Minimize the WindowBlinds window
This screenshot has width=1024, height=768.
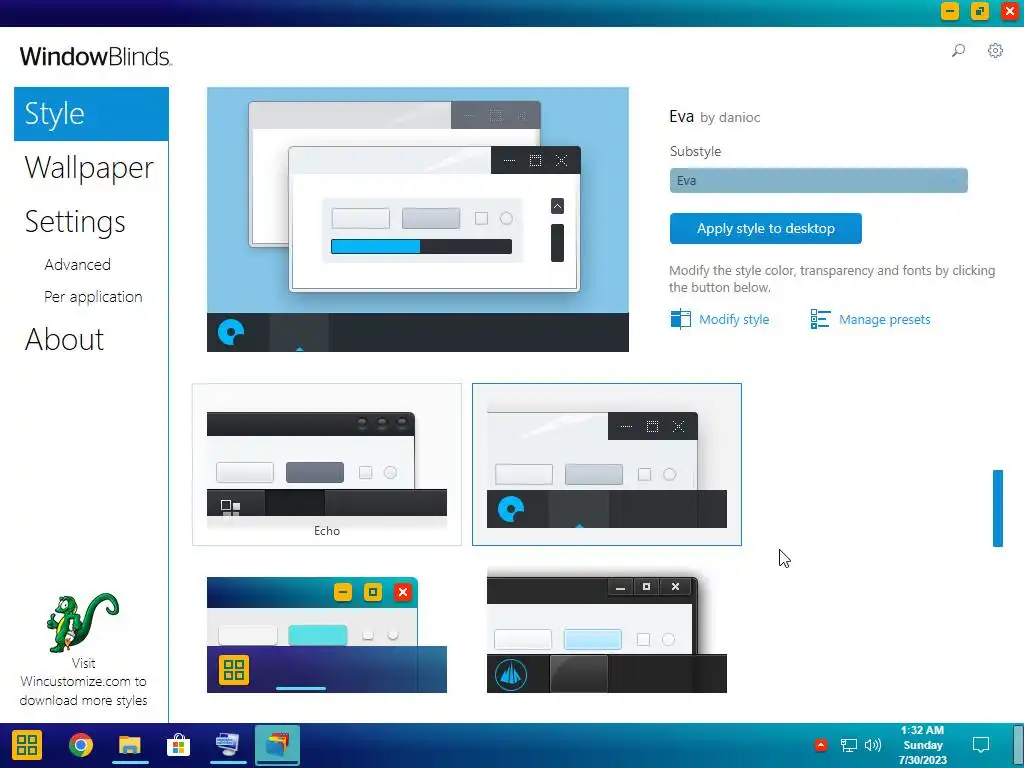950,11
